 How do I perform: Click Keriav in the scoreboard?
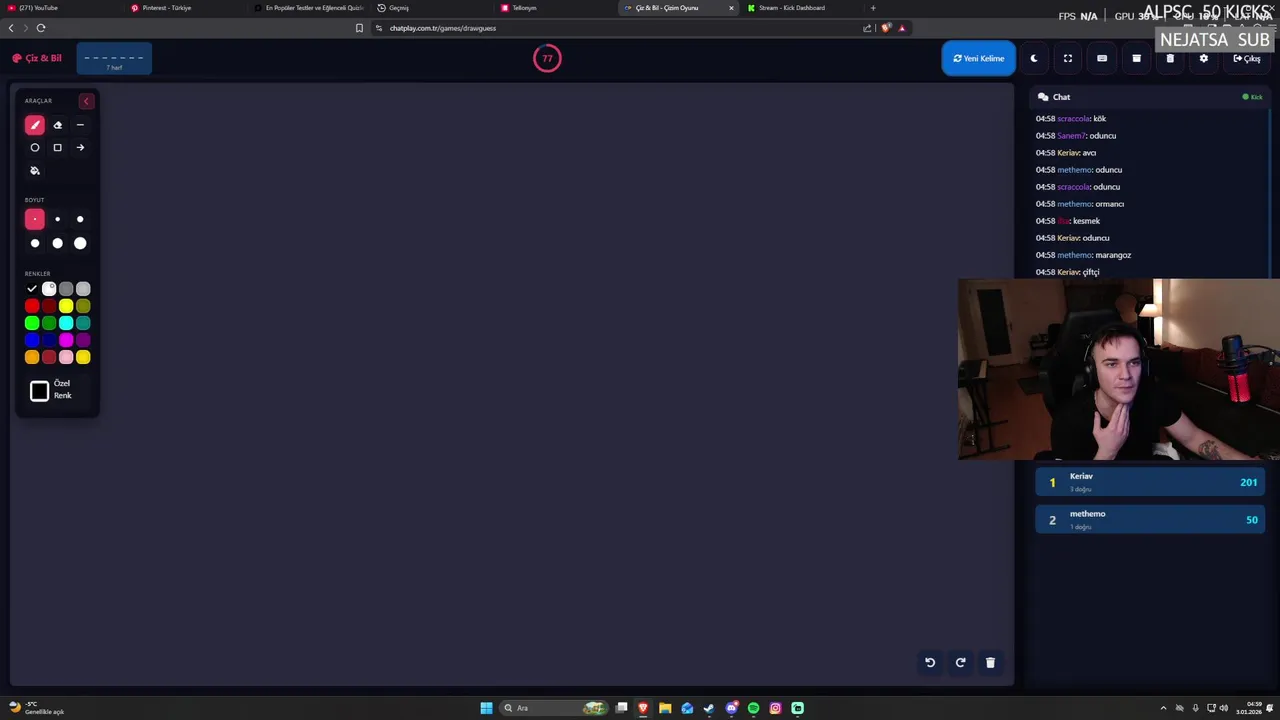1150,482
